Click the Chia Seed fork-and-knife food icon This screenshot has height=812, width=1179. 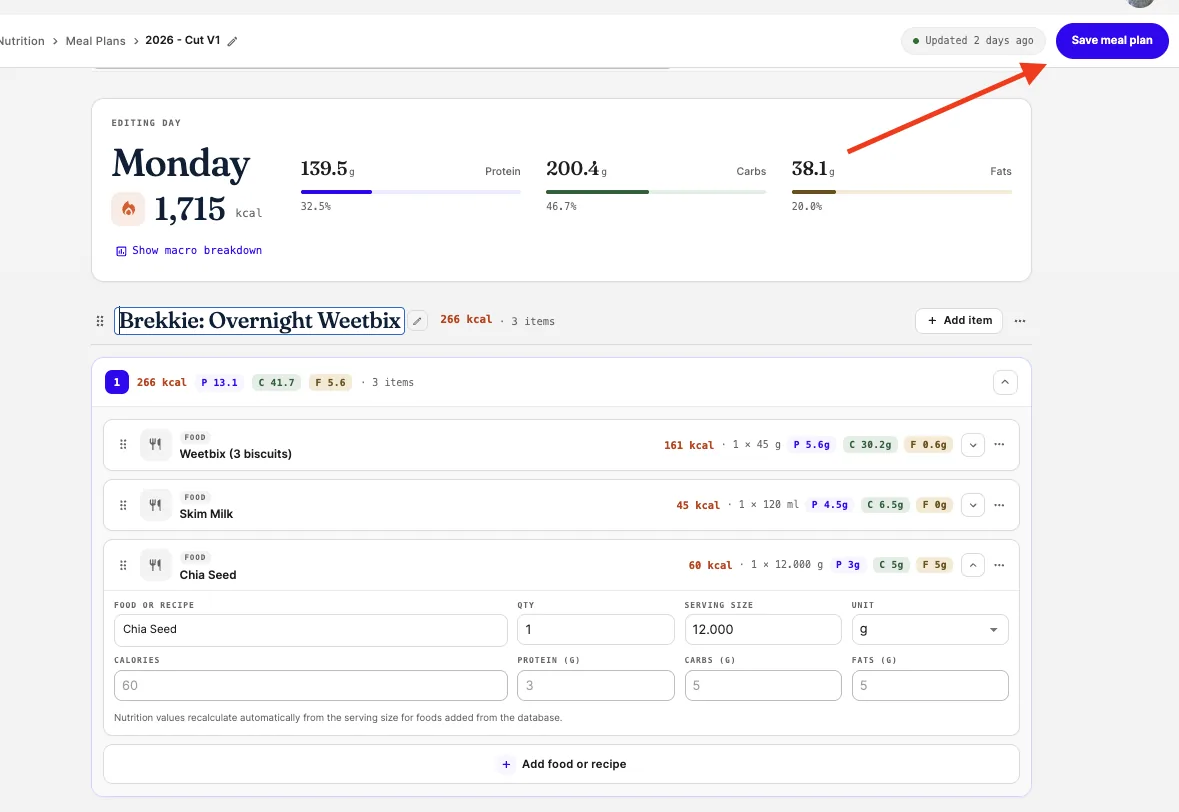(x=156, y=565)
